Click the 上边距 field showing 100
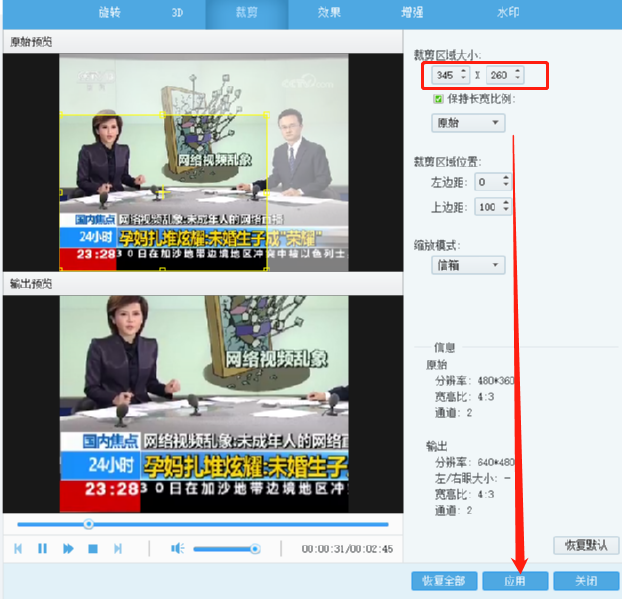622x599 pixels. (487, 207)
